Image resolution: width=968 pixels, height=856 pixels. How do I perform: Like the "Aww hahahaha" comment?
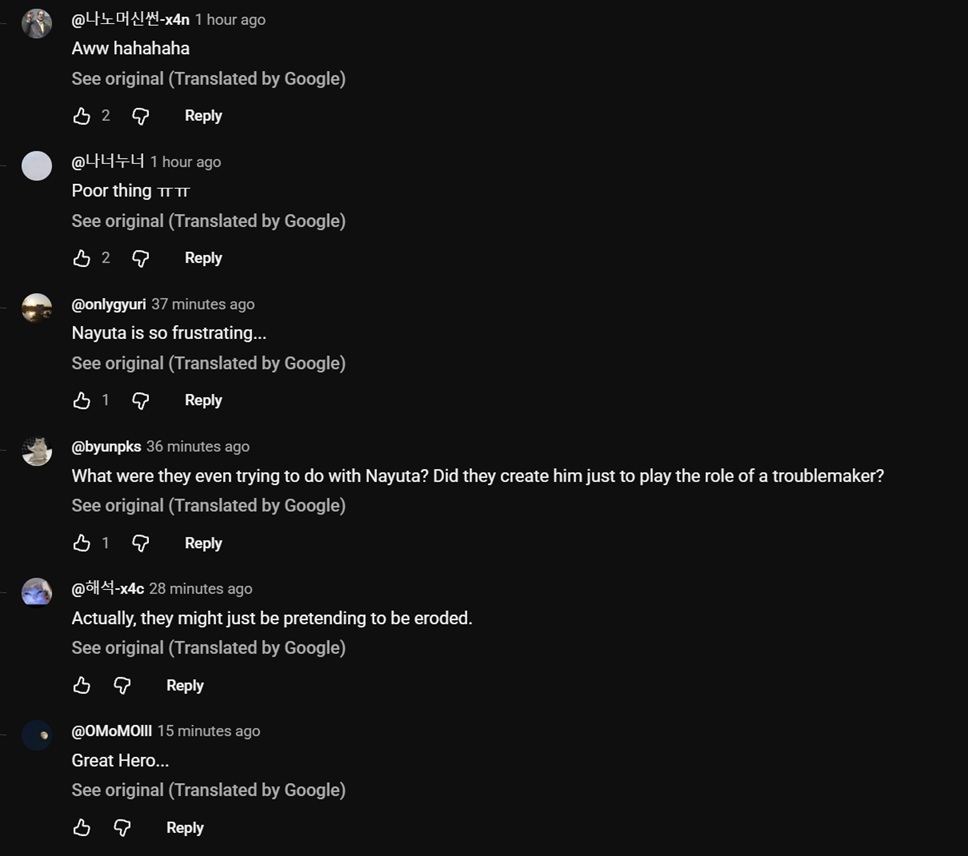(81, 116)
